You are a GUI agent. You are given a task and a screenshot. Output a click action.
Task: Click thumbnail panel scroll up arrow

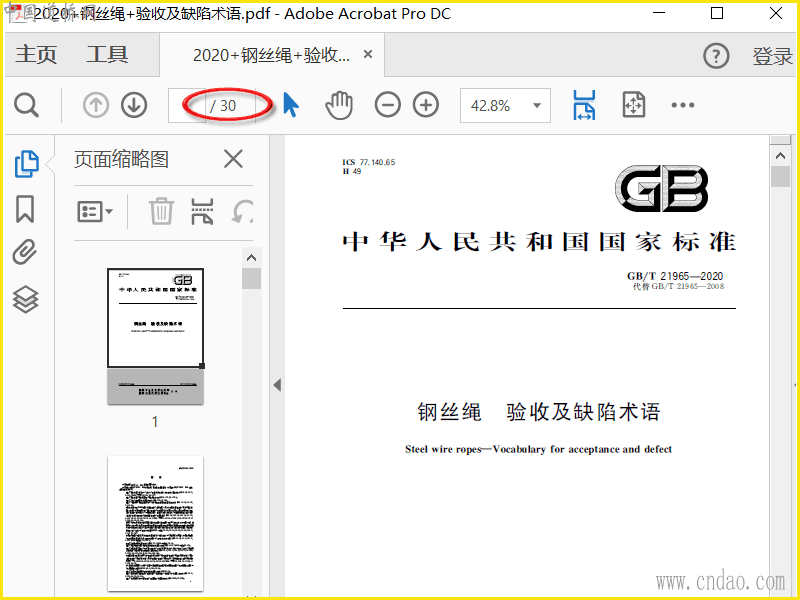pos(251,258)
